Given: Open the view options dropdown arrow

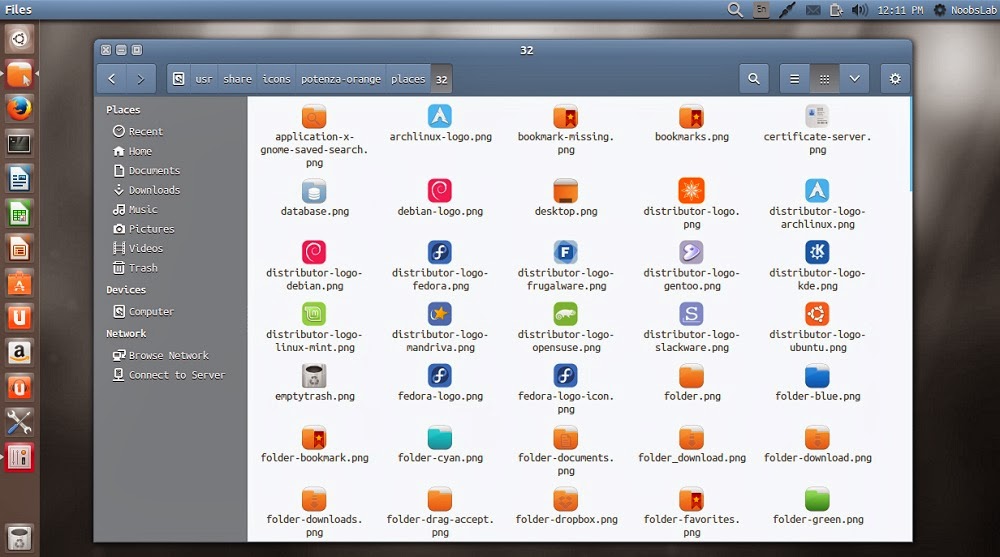Looking at the screenshot, I should [x=855, y=79].
